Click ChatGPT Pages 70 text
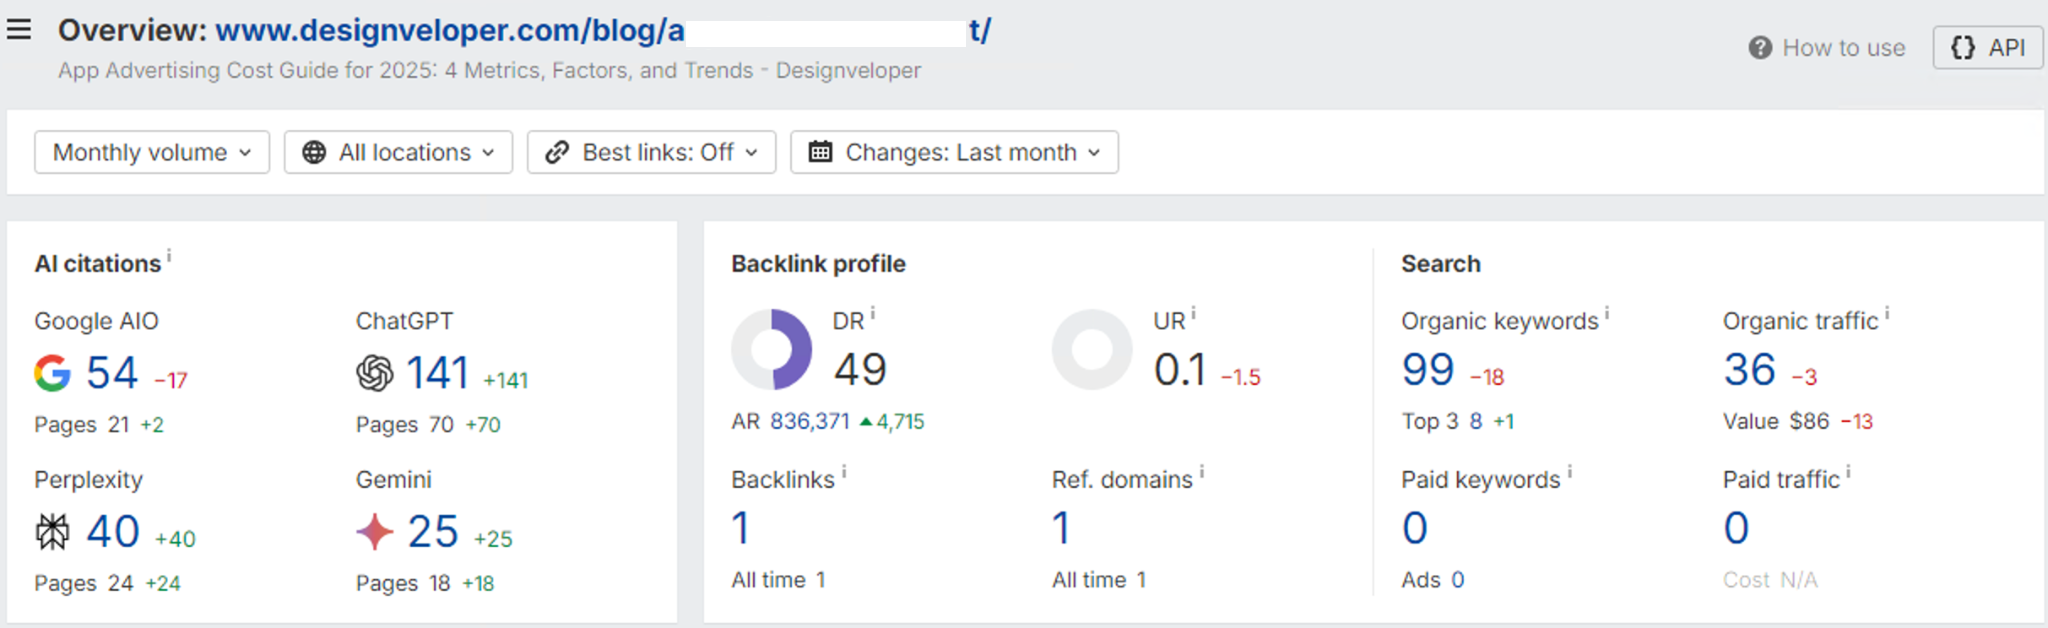 point(405,425)
